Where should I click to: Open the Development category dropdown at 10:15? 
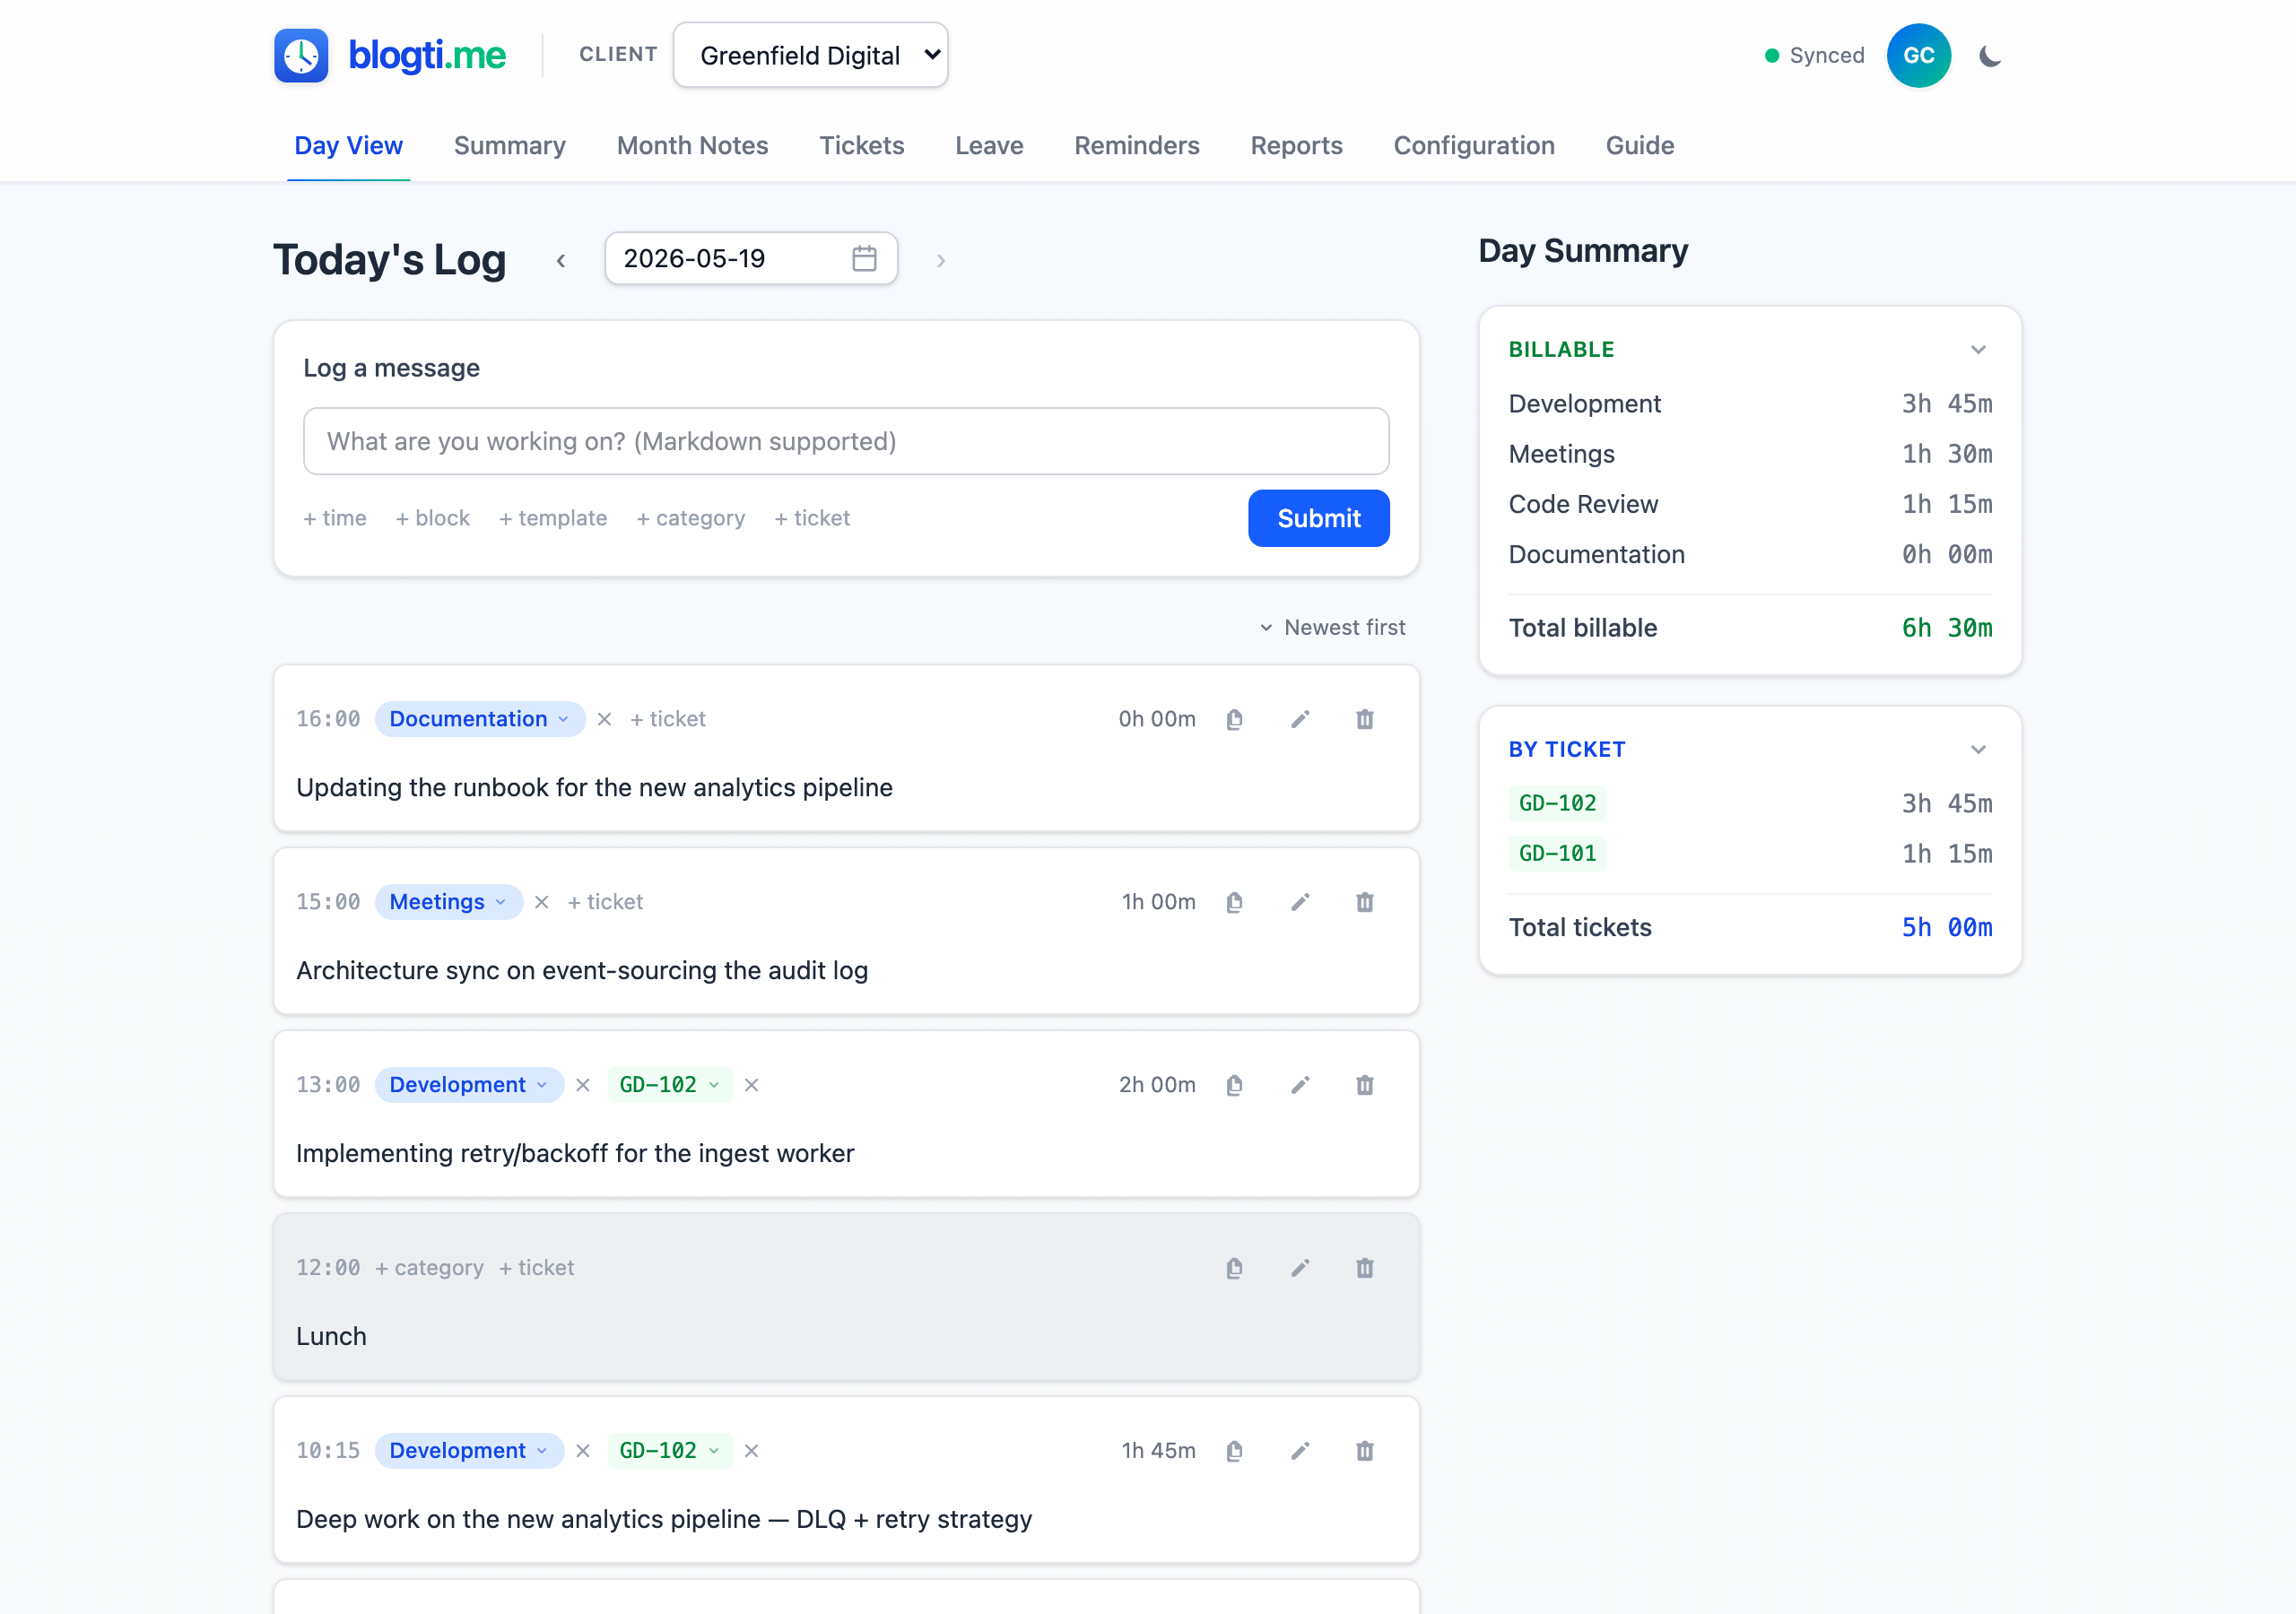[469, 1451]
